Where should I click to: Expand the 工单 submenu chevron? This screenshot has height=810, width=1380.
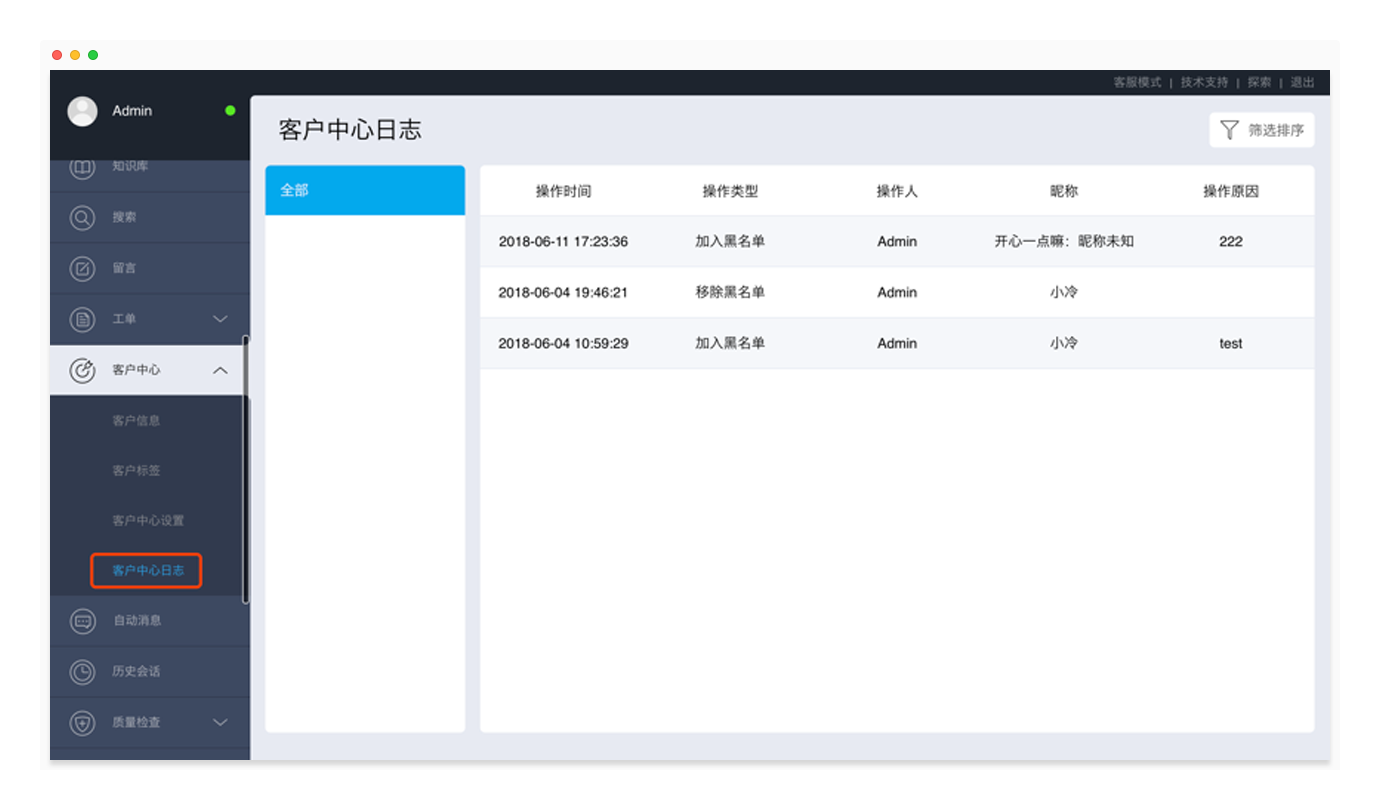(x=221, y=319)
